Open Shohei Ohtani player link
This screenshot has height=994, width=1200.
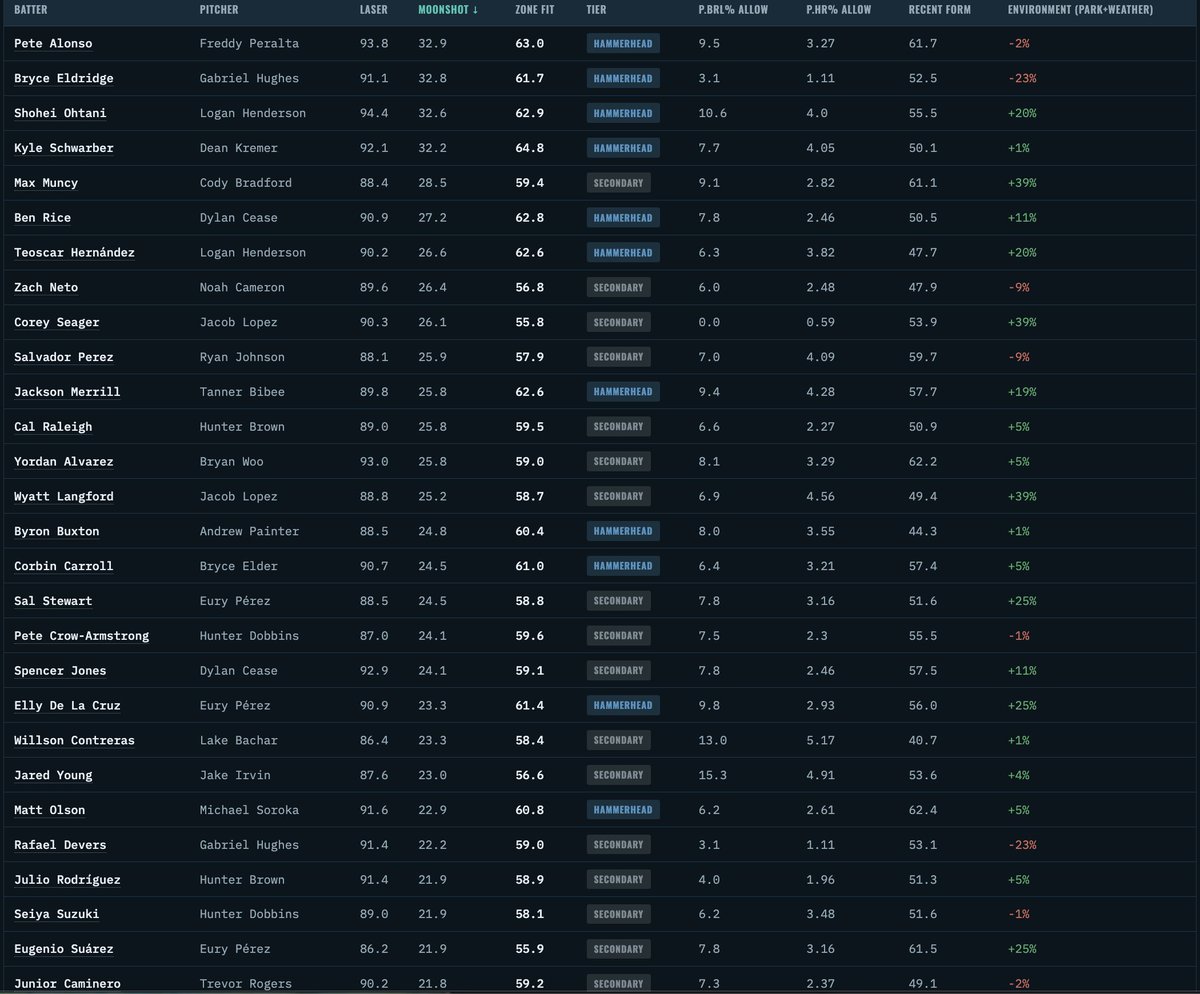(60, 114)
